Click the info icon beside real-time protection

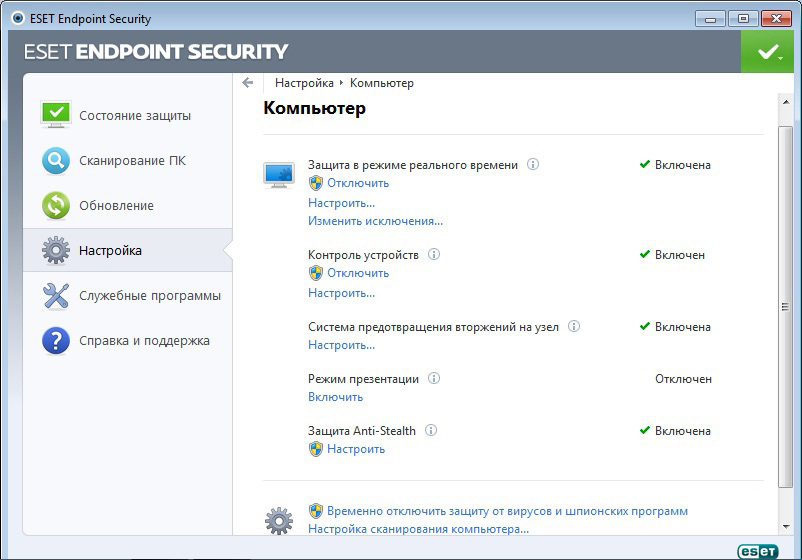[533, 164]
